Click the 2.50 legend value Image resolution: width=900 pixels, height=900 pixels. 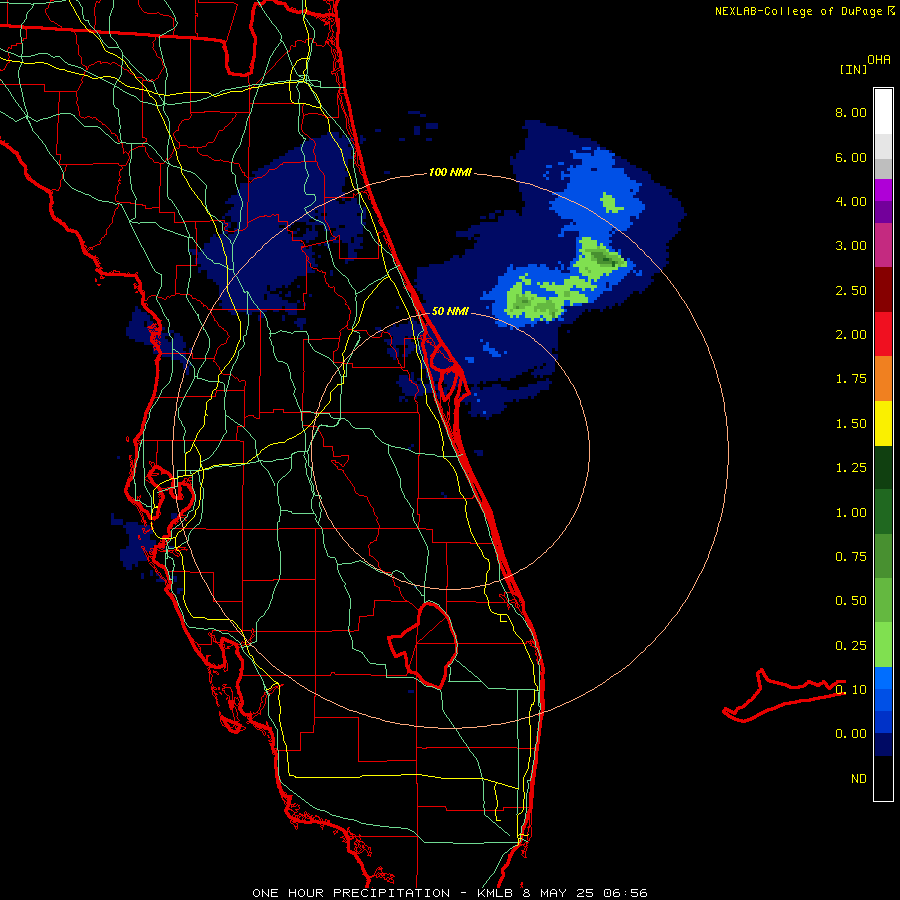point(851,290)
